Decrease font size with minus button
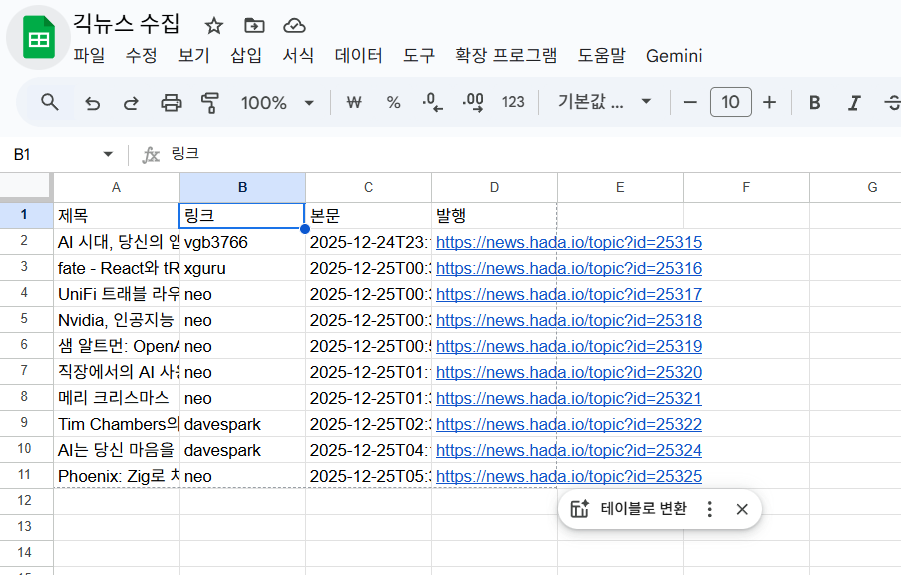This screenshot has height=575, width=901. (x=690, y=102)
